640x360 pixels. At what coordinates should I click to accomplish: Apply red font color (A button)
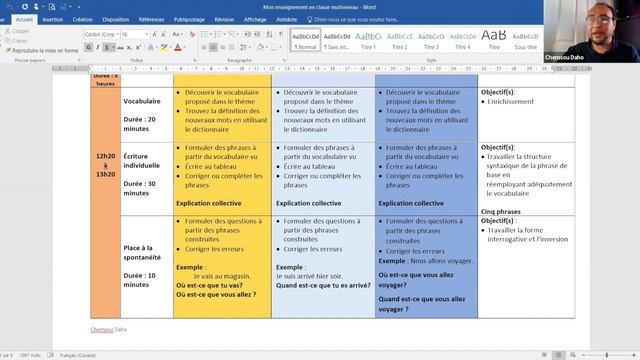(x=178, y=48)
